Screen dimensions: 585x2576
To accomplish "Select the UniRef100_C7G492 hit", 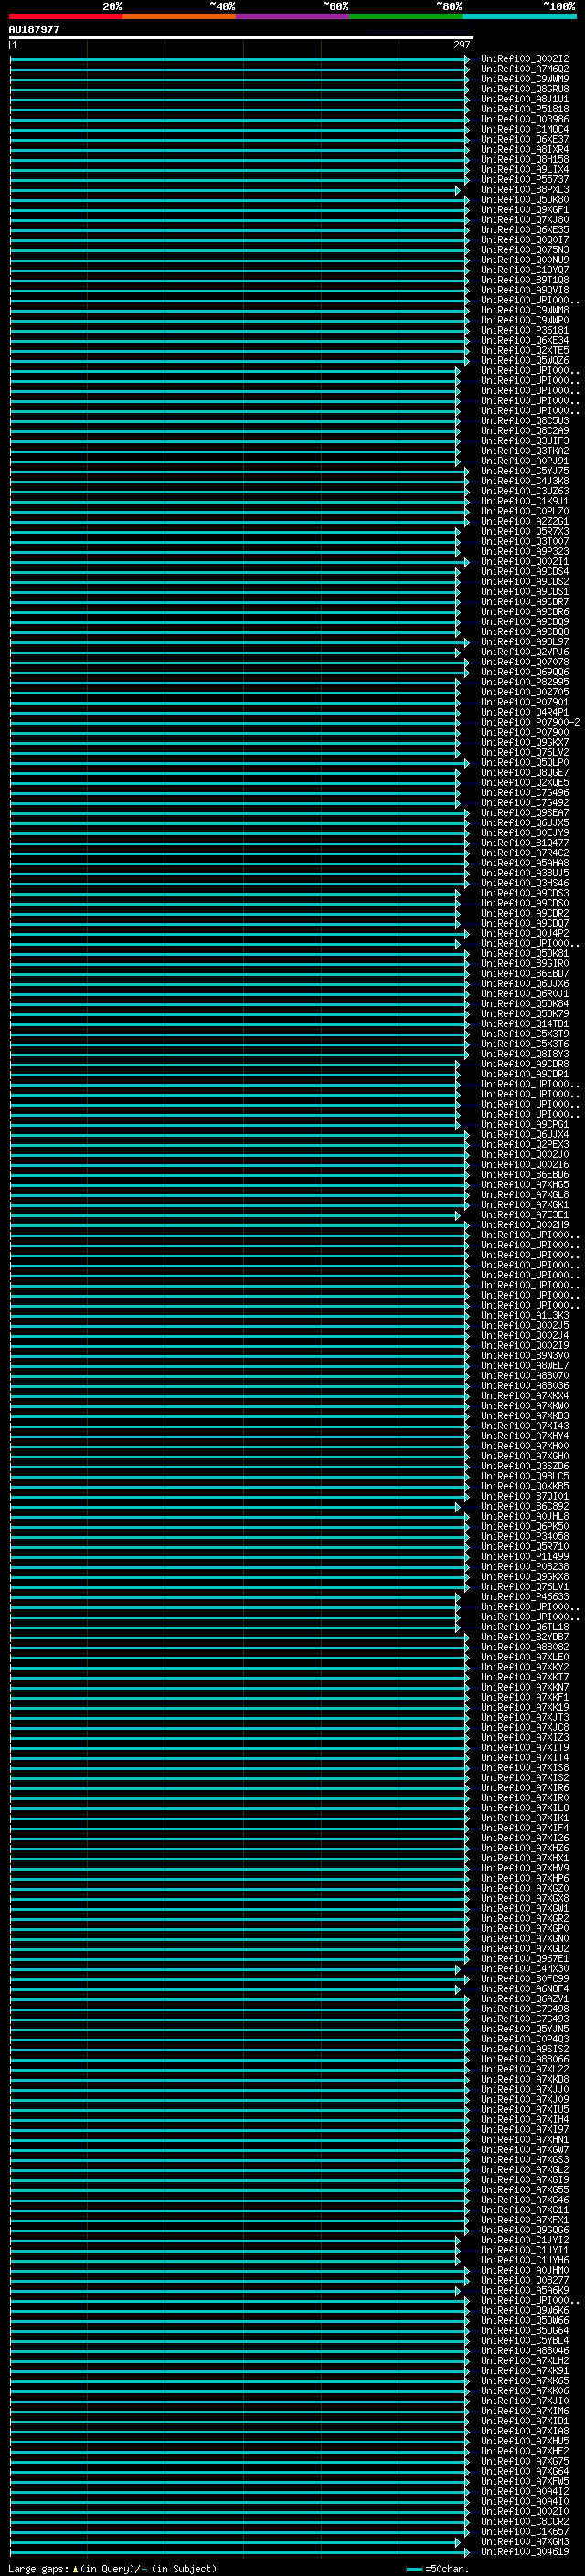I will (x=524, y=802).
